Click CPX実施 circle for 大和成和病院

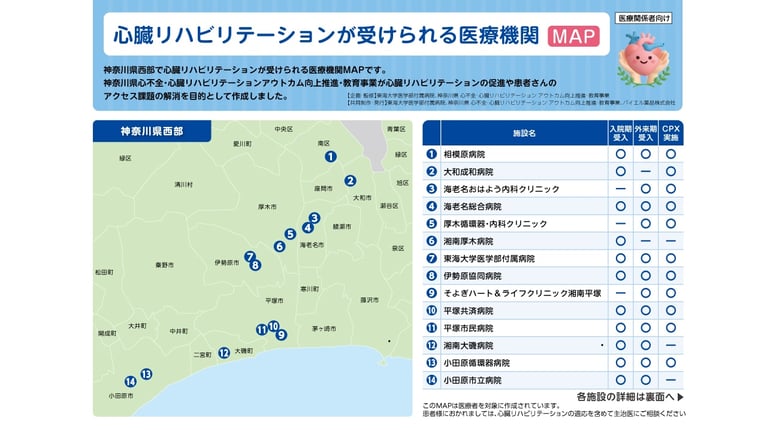point(671,172)
